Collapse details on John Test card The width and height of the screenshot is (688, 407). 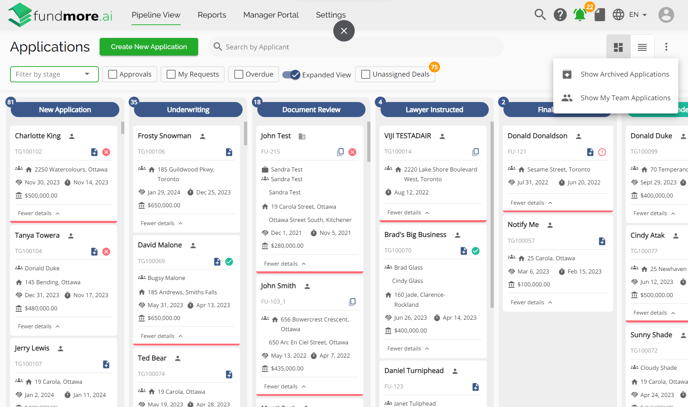coord(285,264)
